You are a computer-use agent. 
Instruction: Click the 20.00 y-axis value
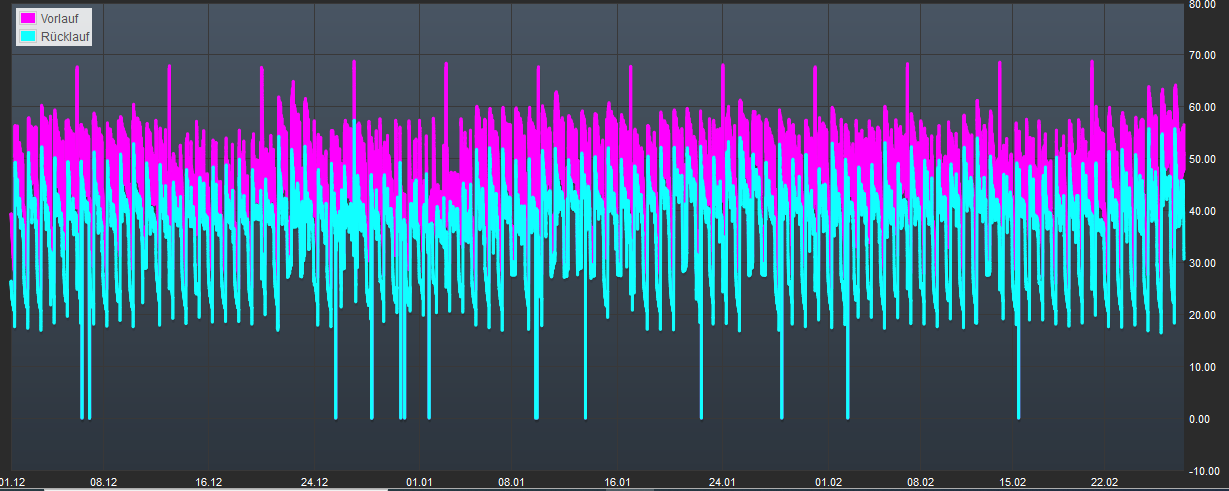click(x=1201, y=315)
